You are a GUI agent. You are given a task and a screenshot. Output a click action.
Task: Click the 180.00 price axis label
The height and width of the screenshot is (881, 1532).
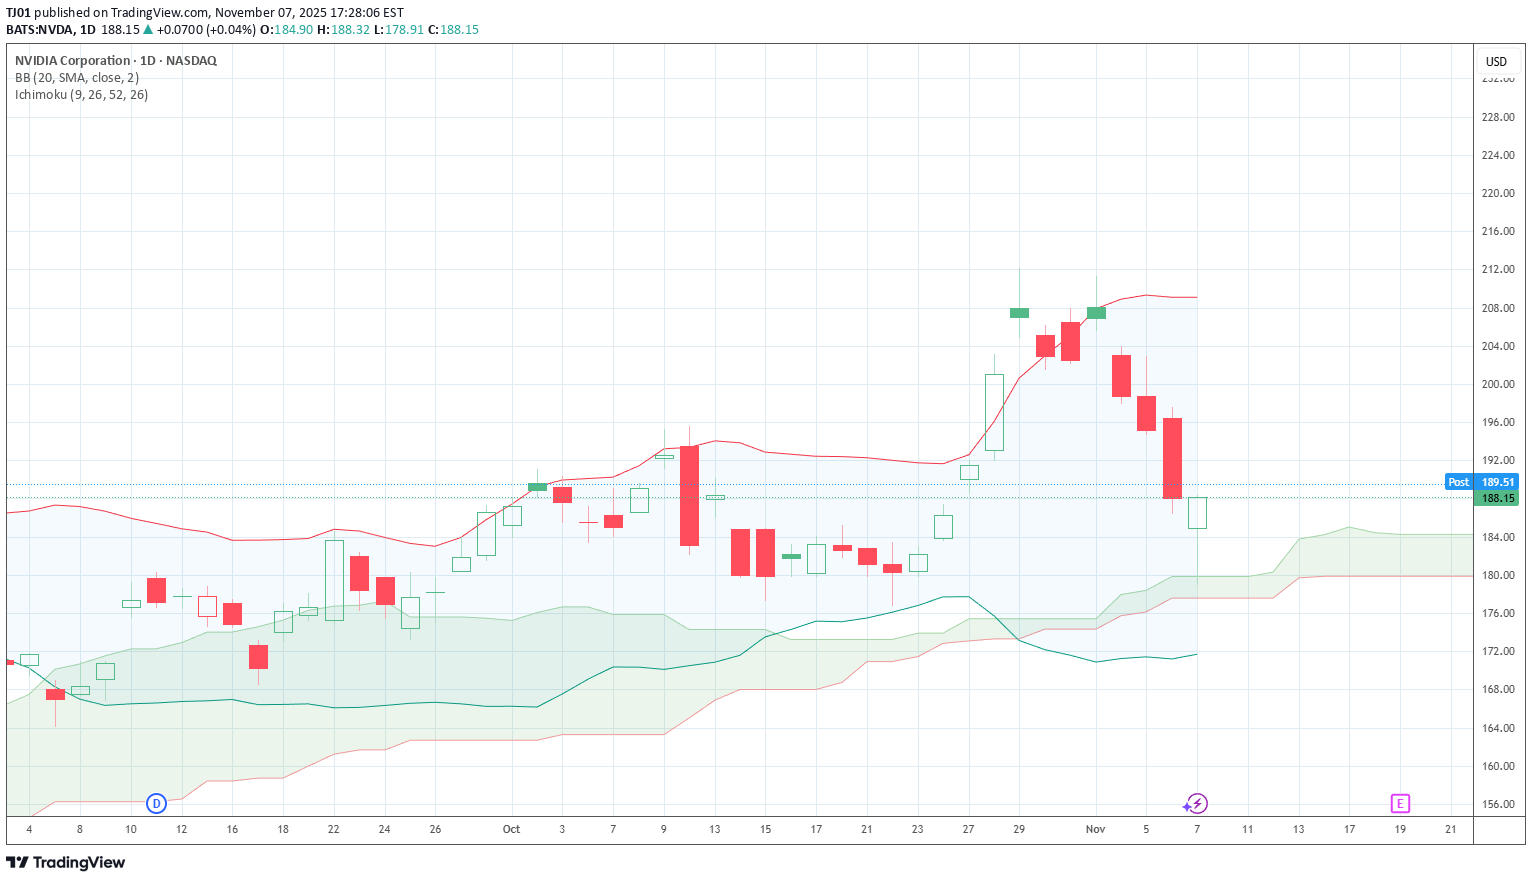1497,575
